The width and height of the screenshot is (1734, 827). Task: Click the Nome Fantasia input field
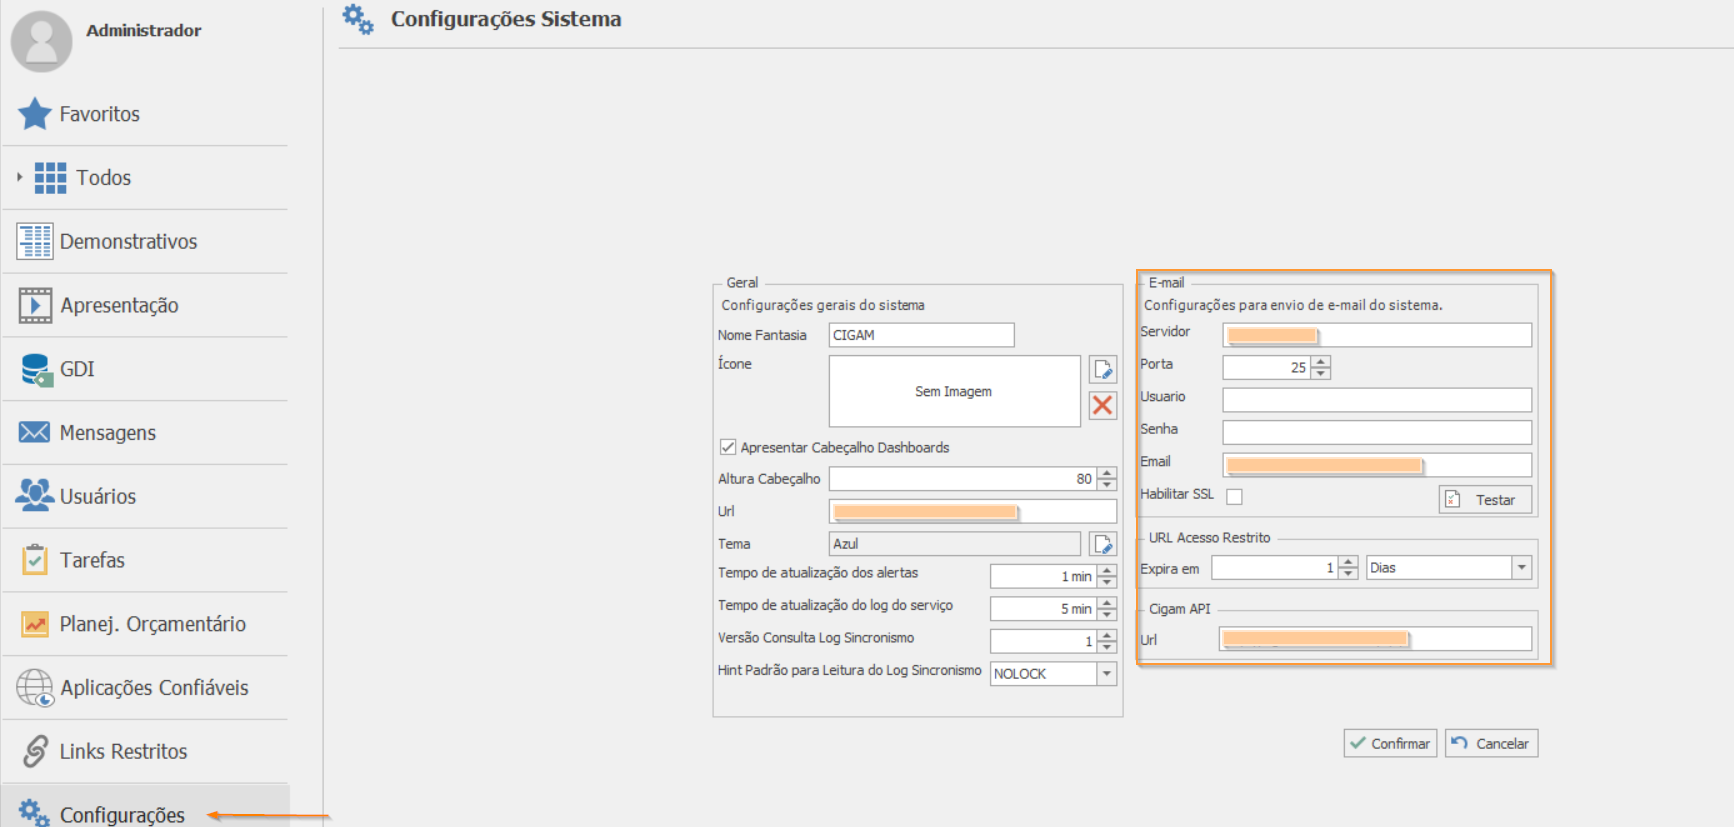[x=921, y=335]
